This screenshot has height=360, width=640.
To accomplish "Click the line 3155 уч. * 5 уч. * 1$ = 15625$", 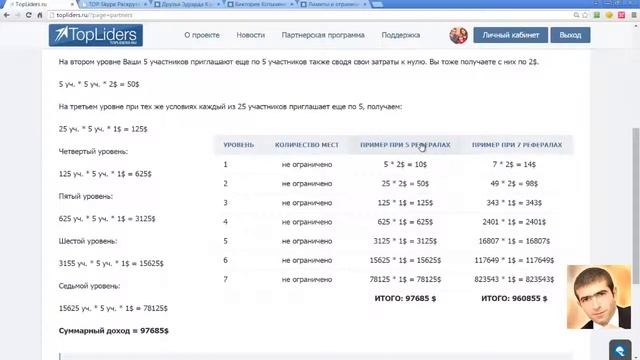I will click(x=111, y=264).
